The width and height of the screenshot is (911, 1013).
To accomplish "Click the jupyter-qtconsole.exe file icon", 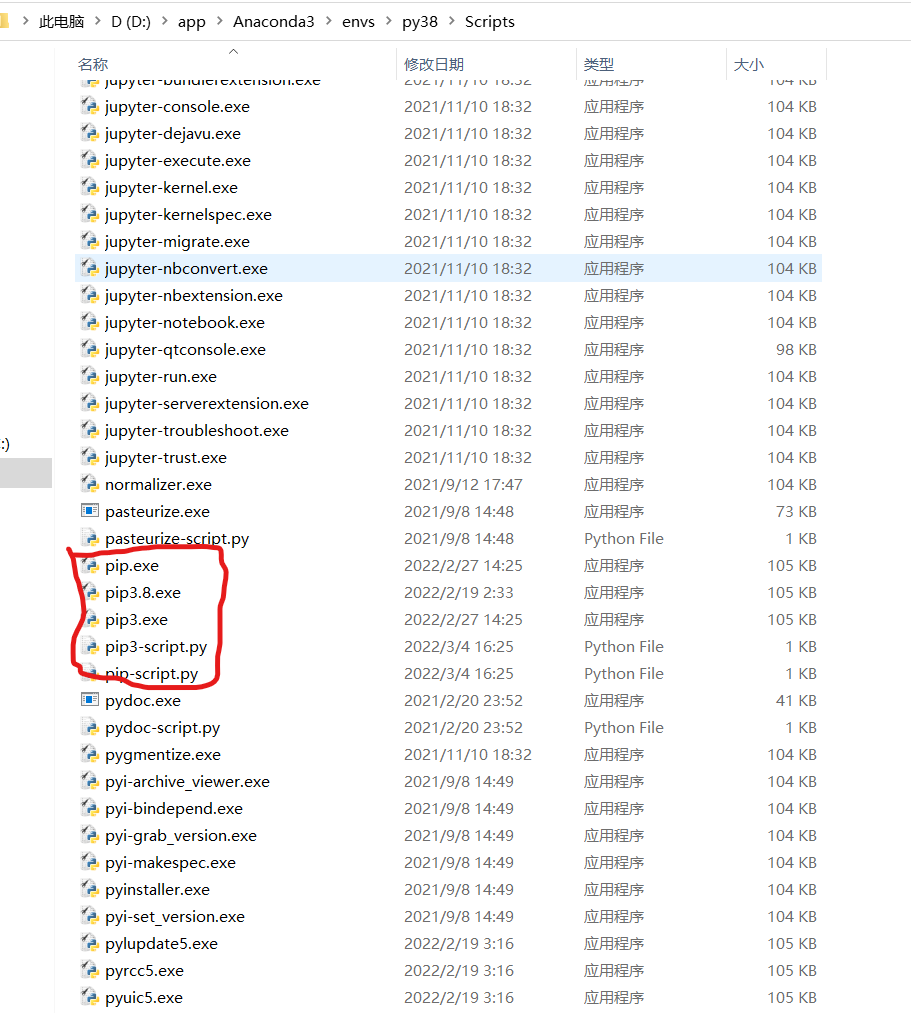I will click(90, 349).
